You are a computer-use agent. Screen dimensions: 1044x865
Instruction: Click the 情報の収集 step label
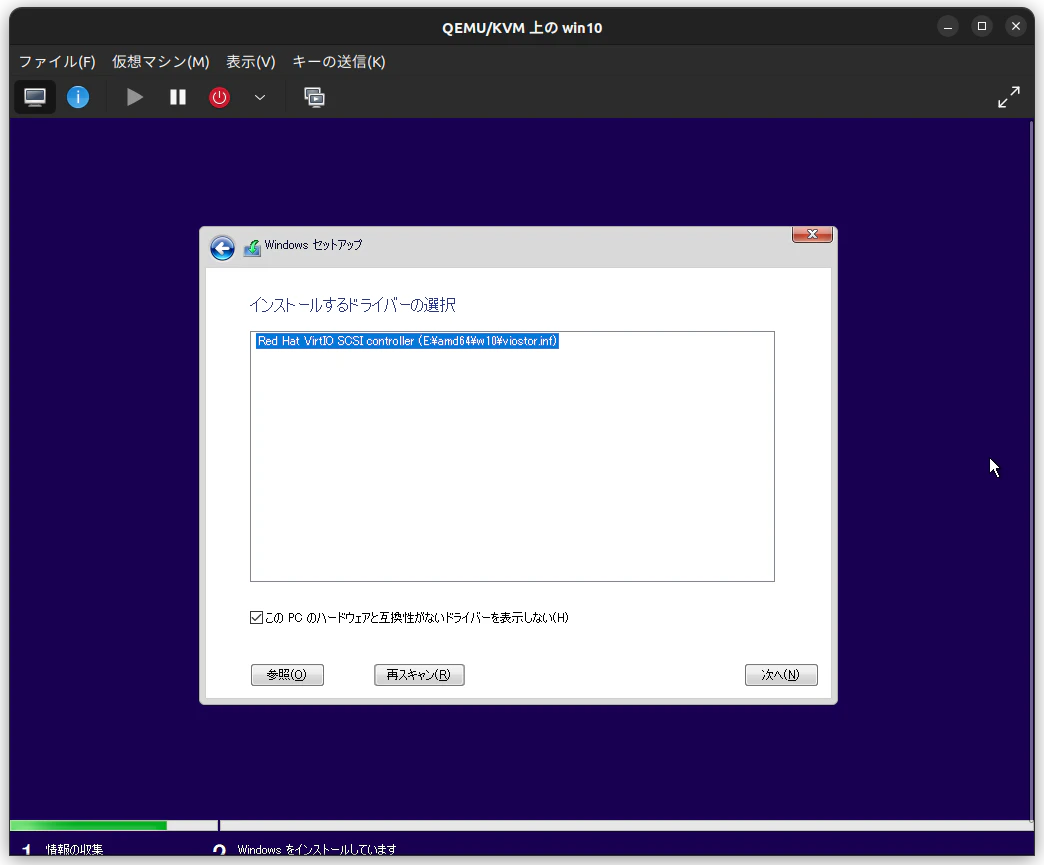(x=75, y=850)
